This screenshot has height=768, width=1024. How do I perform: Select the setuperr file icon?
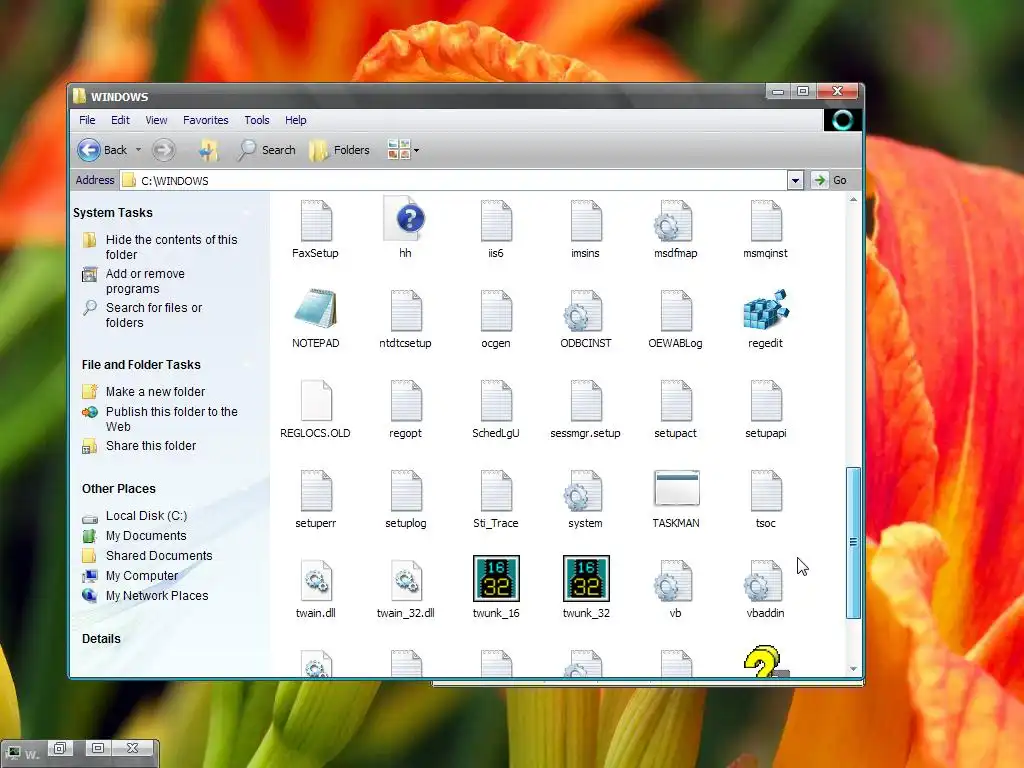pos(316,491)
